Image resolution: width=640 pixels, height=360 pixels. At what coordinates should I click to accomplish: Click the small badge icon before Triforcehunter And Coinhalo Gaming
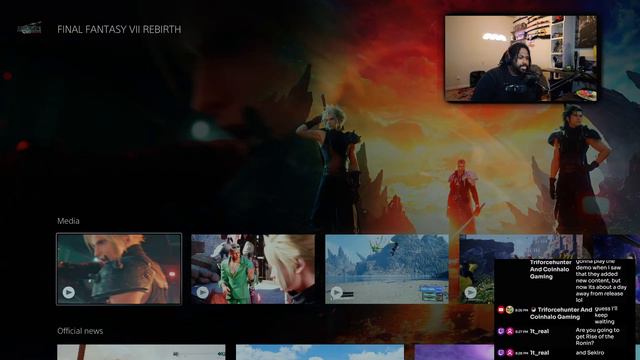click(x=533, y=310)
